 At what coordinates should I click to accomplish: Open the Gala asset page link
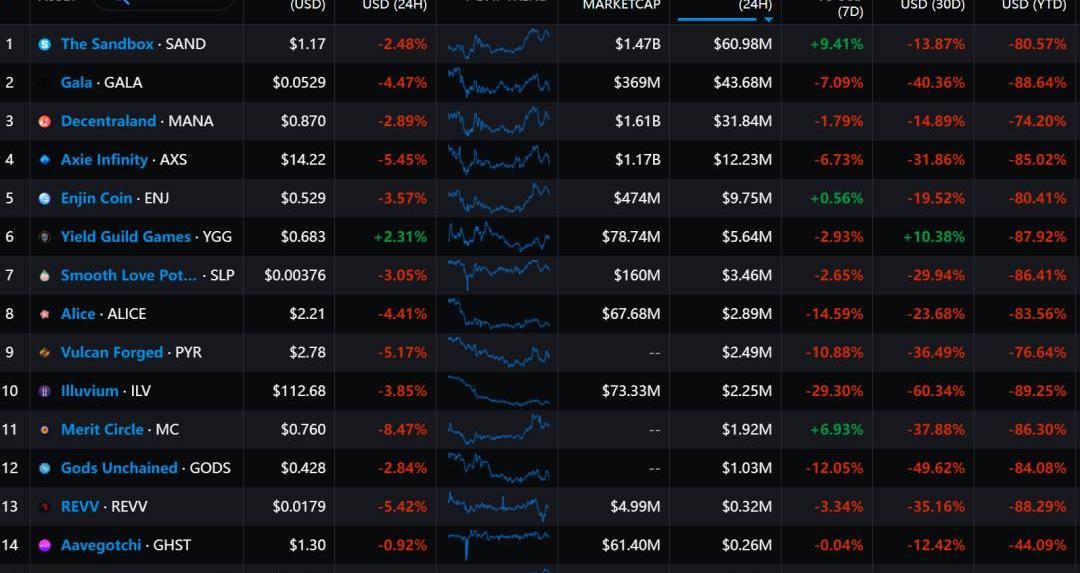tap(76, 82)
